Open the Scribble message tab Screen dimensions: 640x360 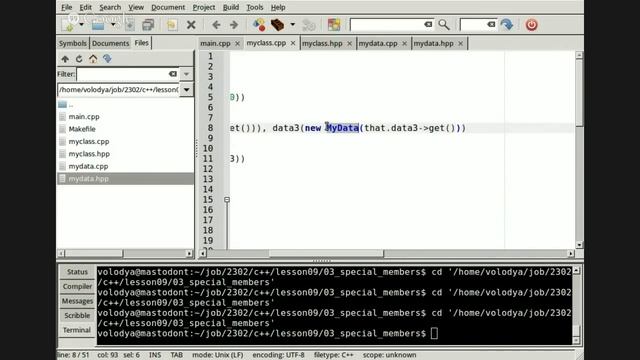pos(77,316)
